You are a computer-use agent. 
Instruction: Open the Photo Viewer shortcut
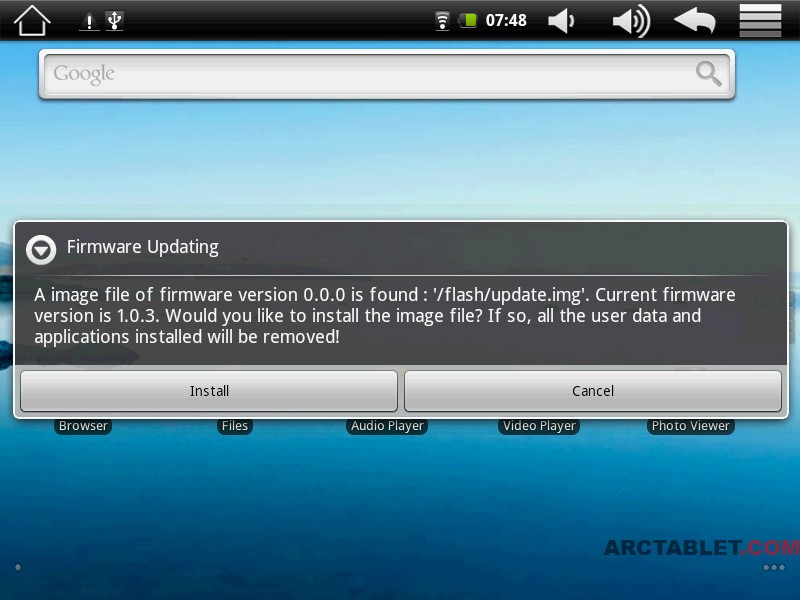point(691,426)
